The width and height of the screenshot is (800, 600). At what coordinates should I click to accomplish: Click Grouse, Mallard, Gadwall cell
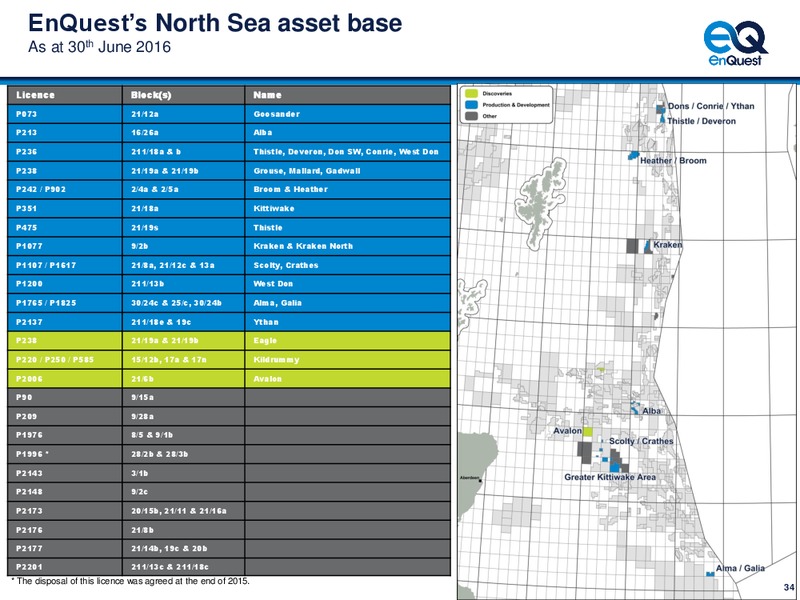pyautogui.click(x=348, y=171)
